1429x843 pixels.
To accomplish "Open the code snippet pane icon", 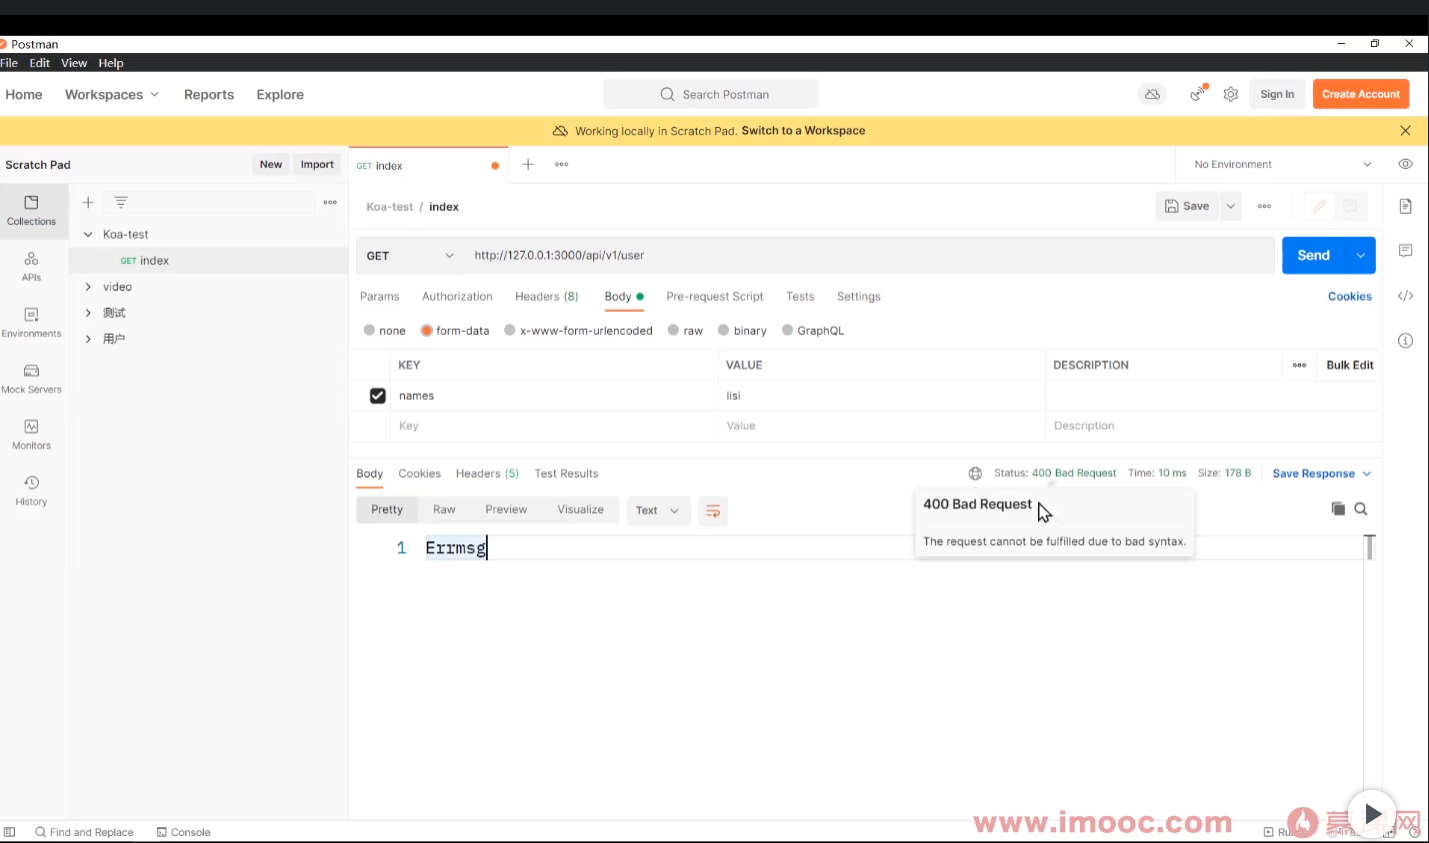I will click(x=1405, y=296).
